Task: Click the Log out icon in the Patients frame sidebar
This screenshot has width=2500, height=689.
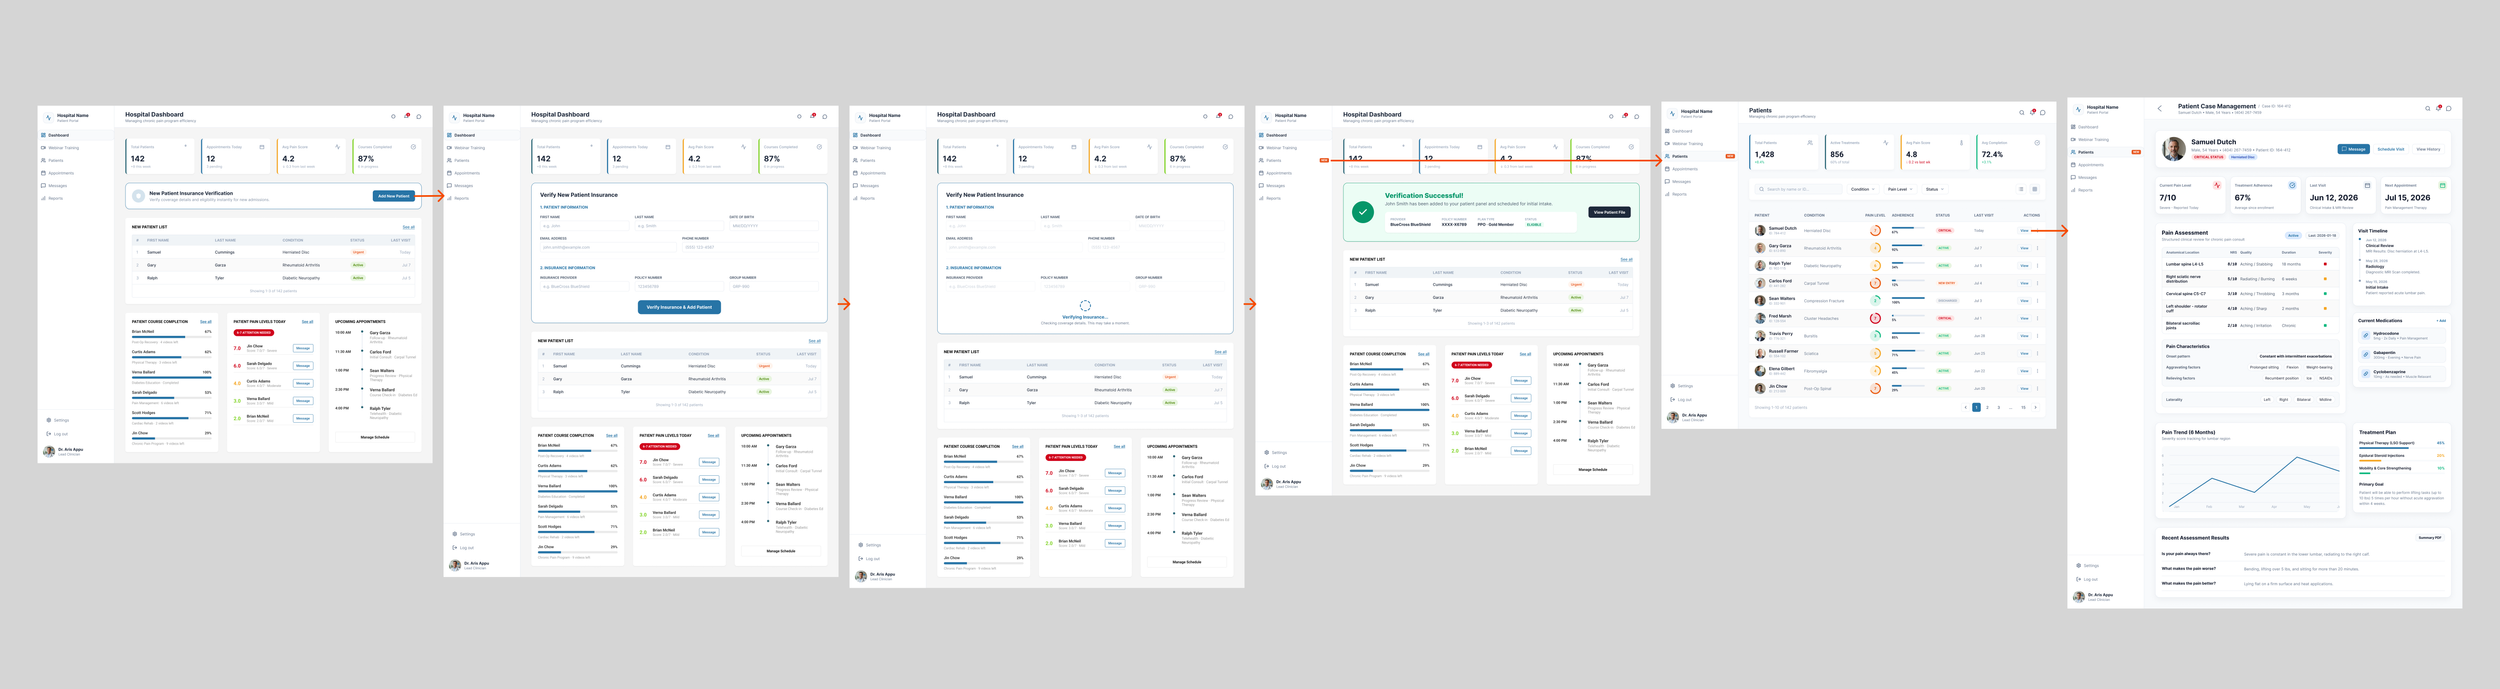Action: click(x=1672, y=399)
